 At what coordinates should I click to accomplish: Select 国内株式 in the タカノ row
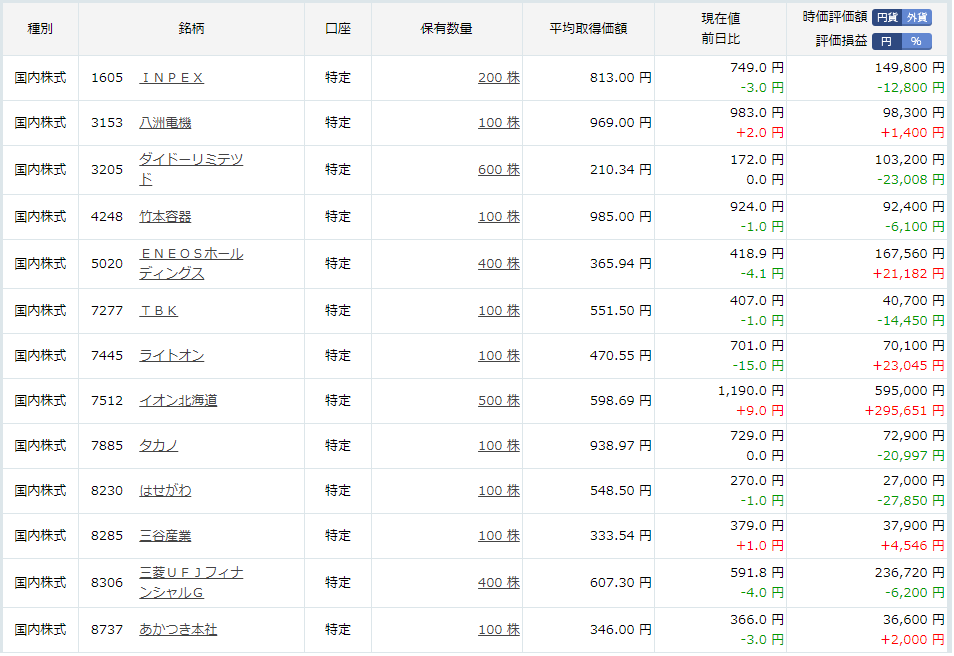tap(40, 445)
